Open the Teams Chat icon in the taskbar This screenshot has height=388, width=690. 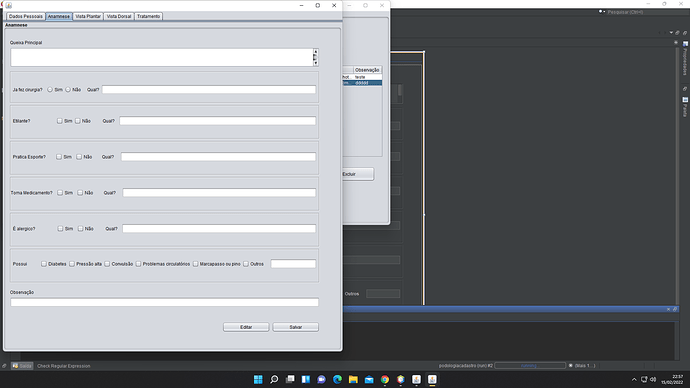[x=322, y=379]
